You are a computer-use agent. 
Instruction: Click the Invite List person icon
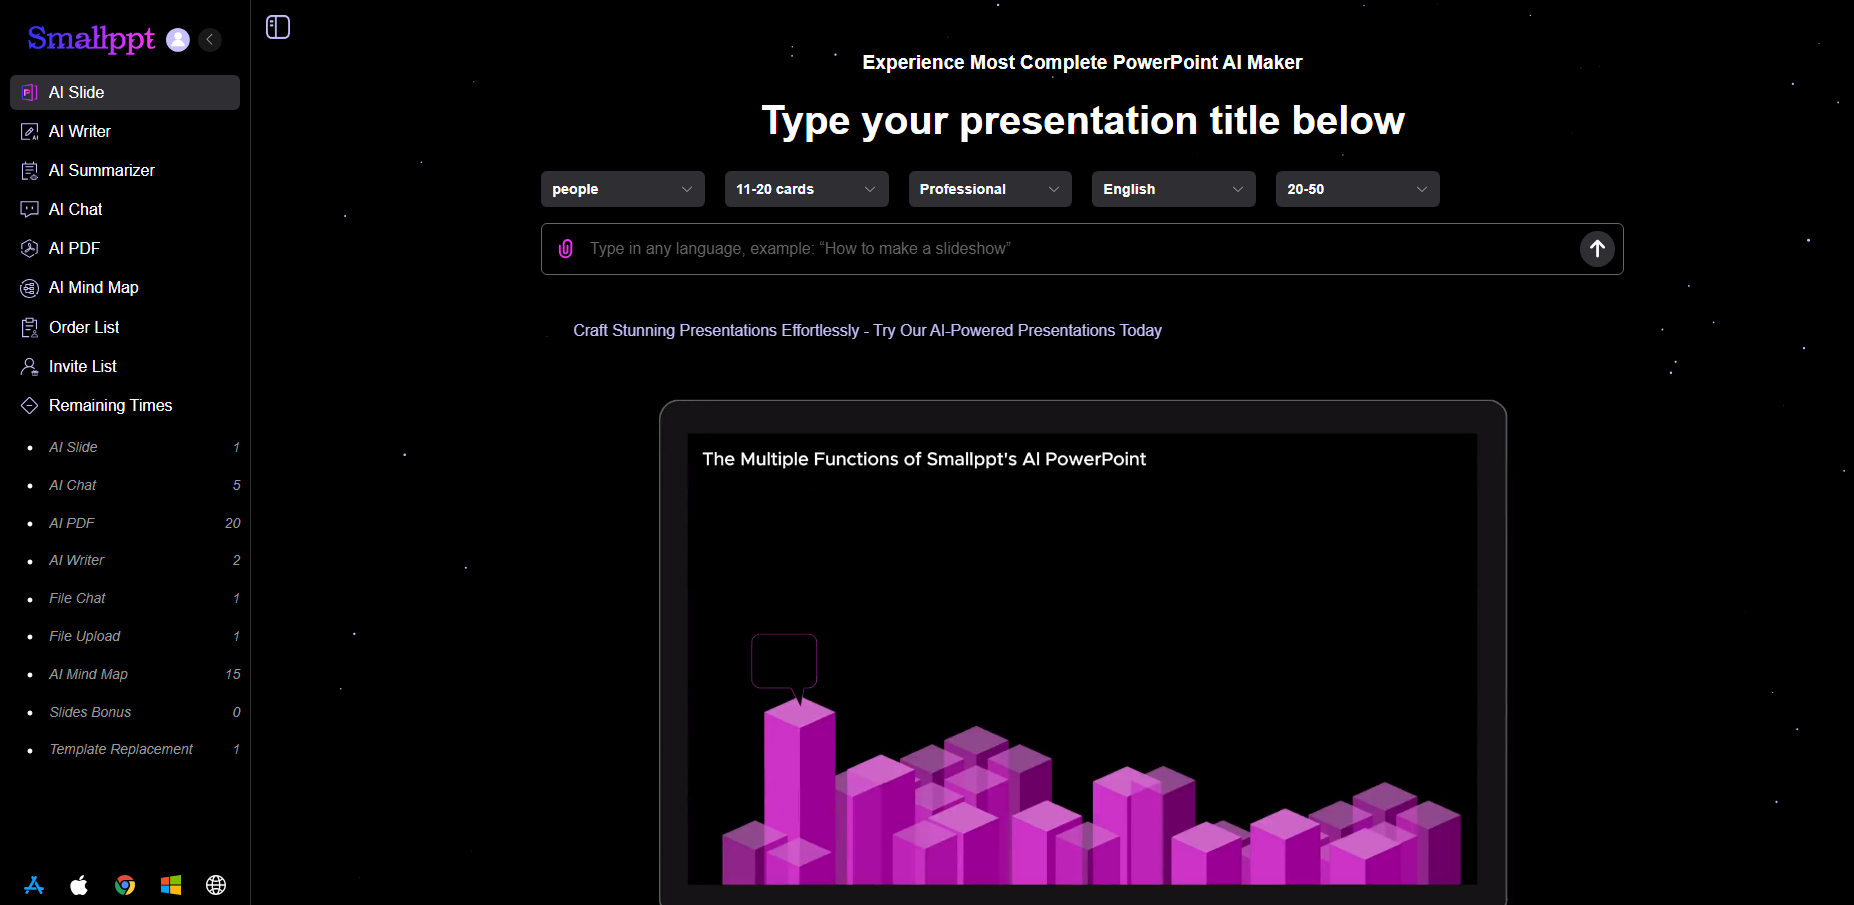[30, 366]
